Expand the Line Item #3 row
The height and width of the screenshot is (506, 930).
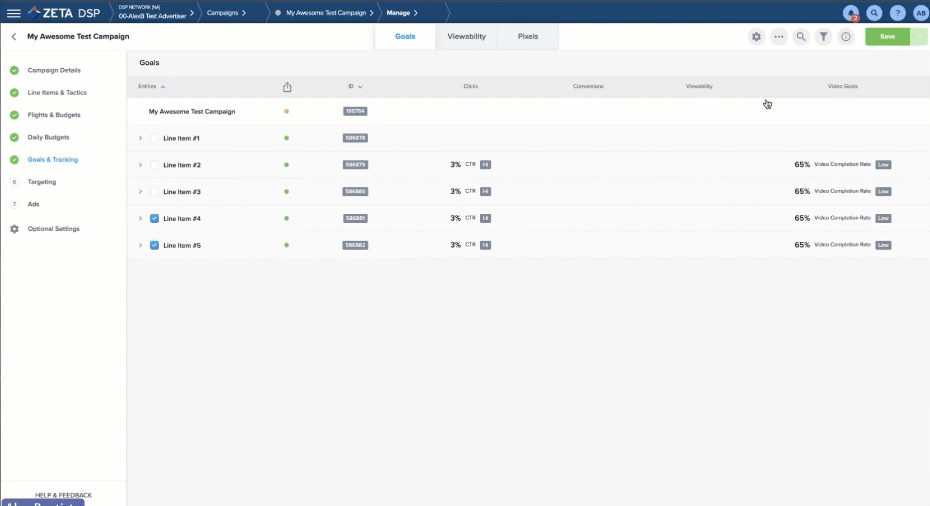click(x=140, y=192)
